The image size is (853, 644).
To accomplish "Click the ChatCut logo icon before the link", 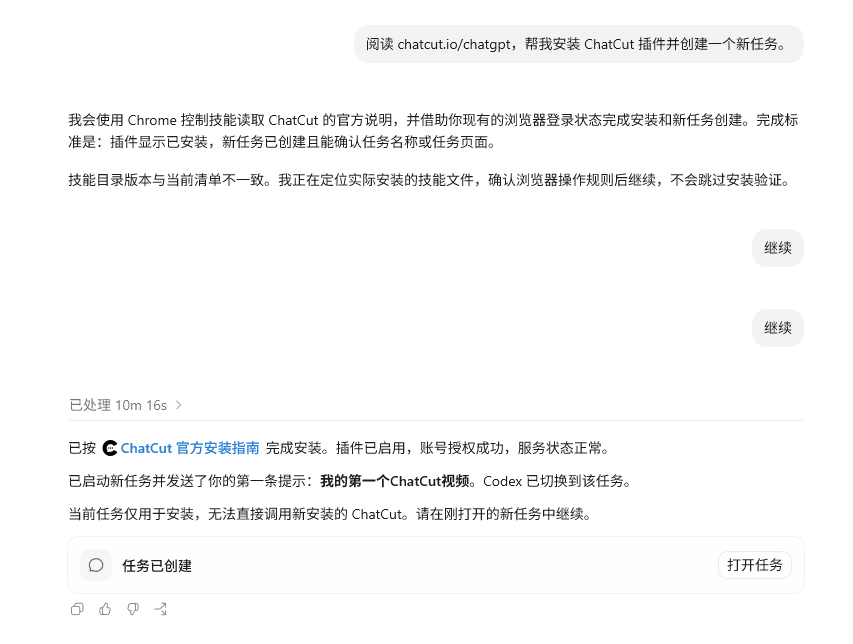I will coord(110,448).
